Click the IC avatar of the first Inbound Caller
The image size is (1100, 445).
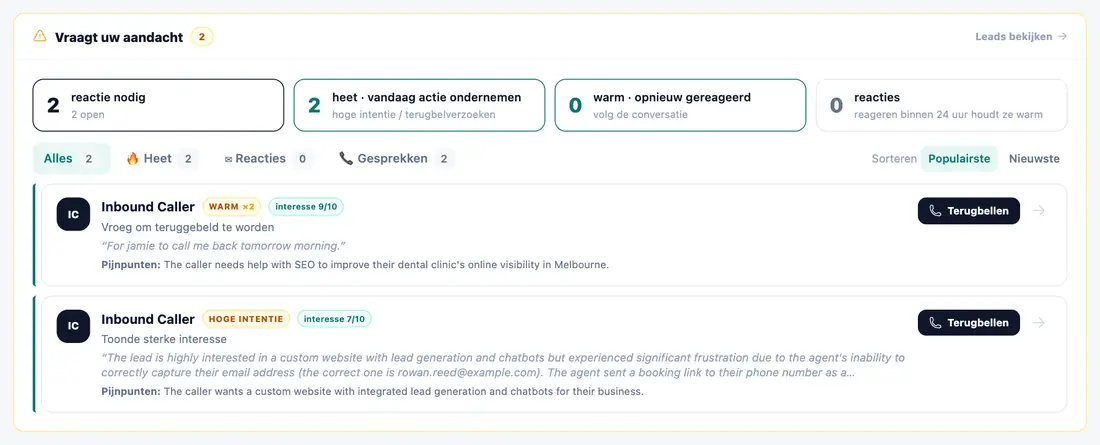pos(74,214)
